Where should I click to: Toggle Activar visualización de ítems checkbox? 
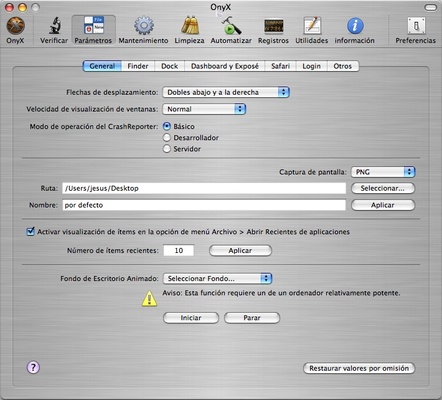30,231
